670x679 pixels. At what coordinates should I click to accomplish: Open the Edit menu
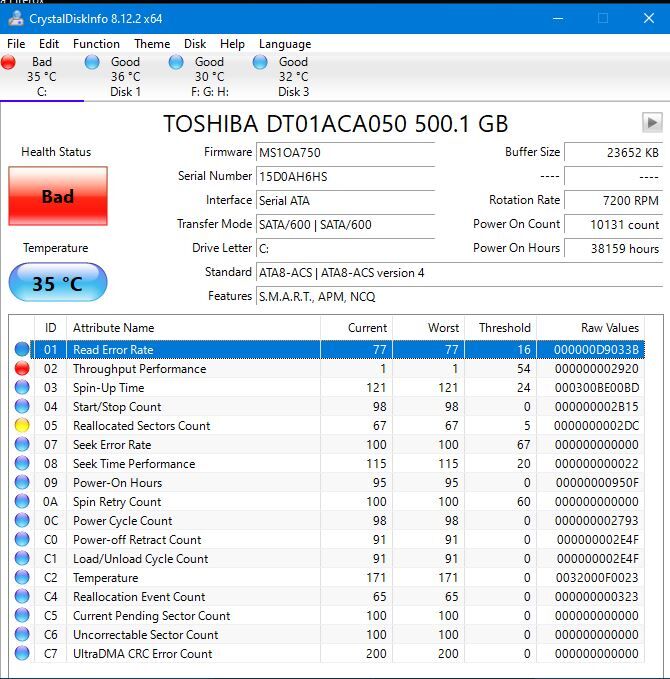(49, 44)
